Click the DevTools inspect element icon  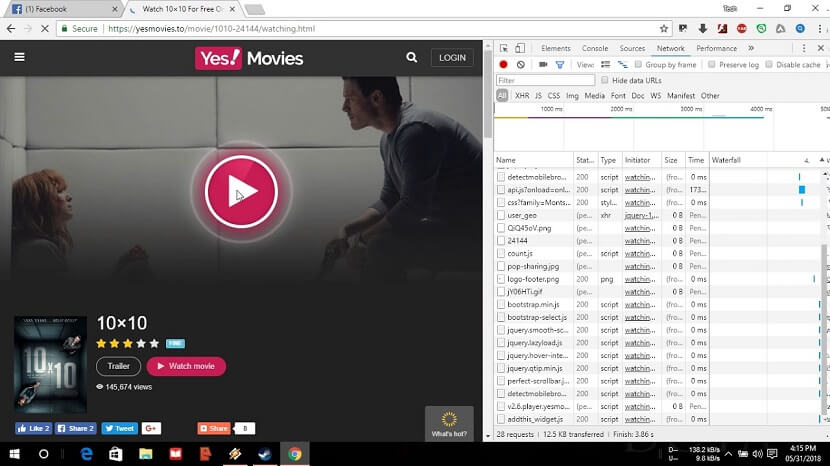[x=503, y=48]
